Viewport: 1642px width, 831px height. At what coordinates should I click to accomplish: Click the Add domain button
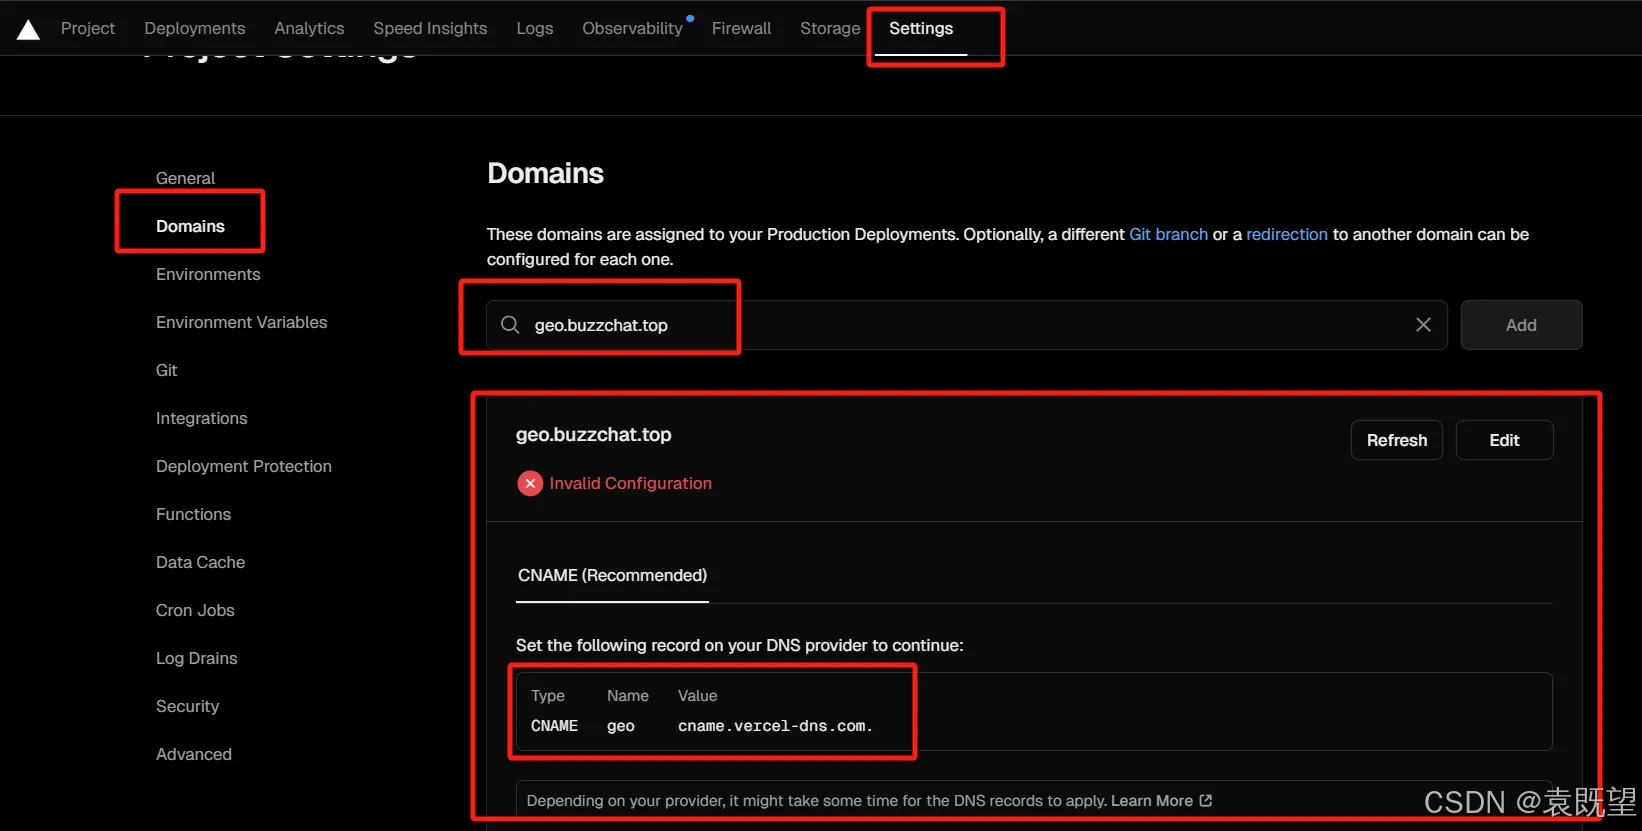(x=1521, y=325)
